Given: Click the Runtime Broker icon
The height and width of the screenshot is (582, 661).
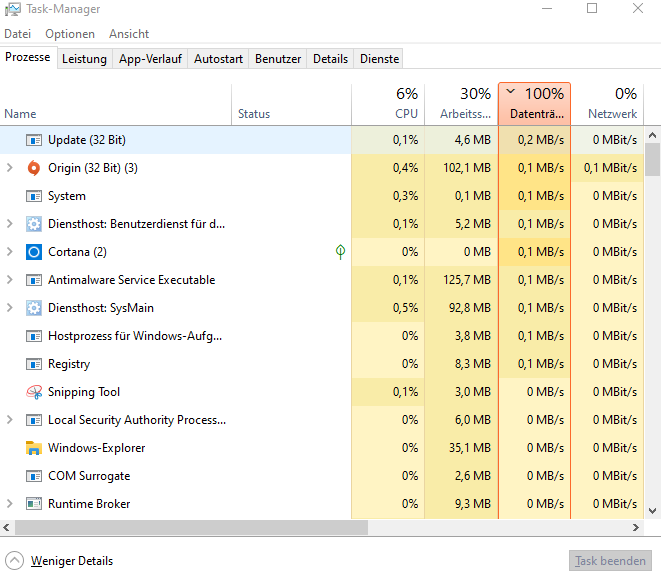Looking at the screenshot, I should pyautogui.click(x=34, y=504).
